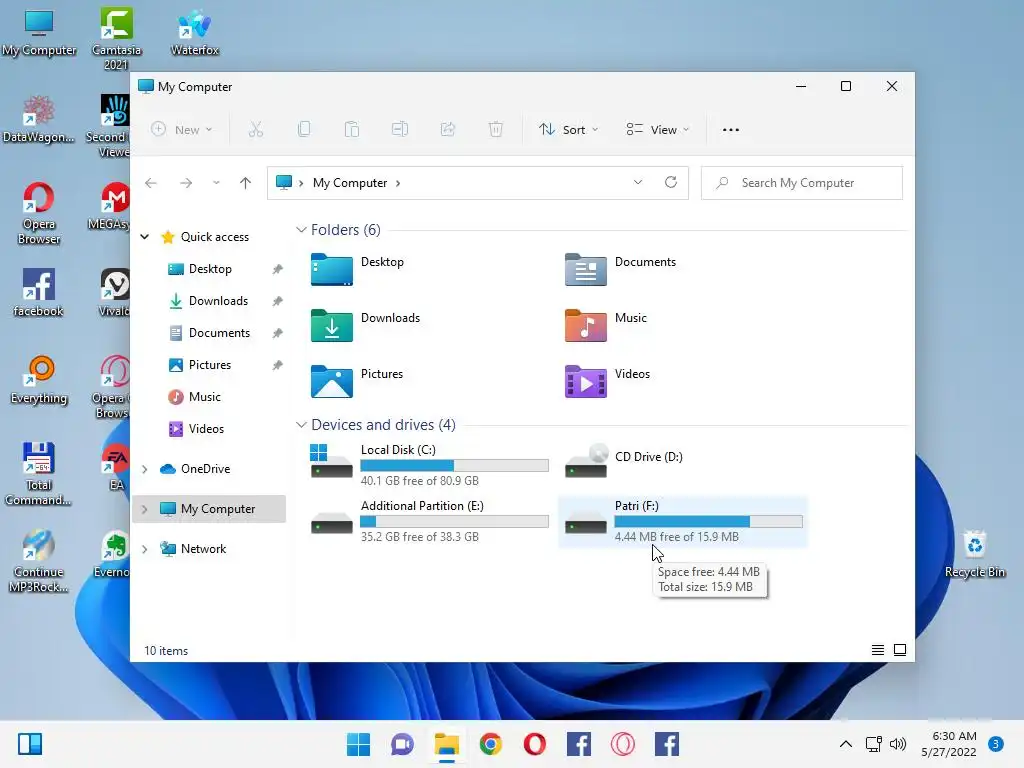Select the Pictures folder in Folders
Screen dimensions: 1024x768
357,381
